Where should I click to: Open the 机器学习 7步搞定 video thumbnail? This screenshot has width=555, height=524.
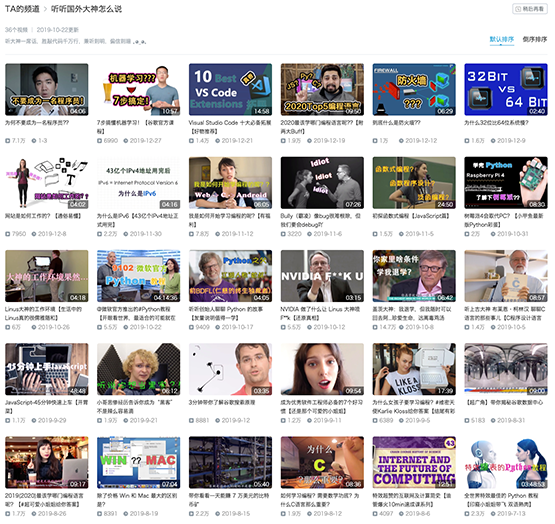pos(138,90)
